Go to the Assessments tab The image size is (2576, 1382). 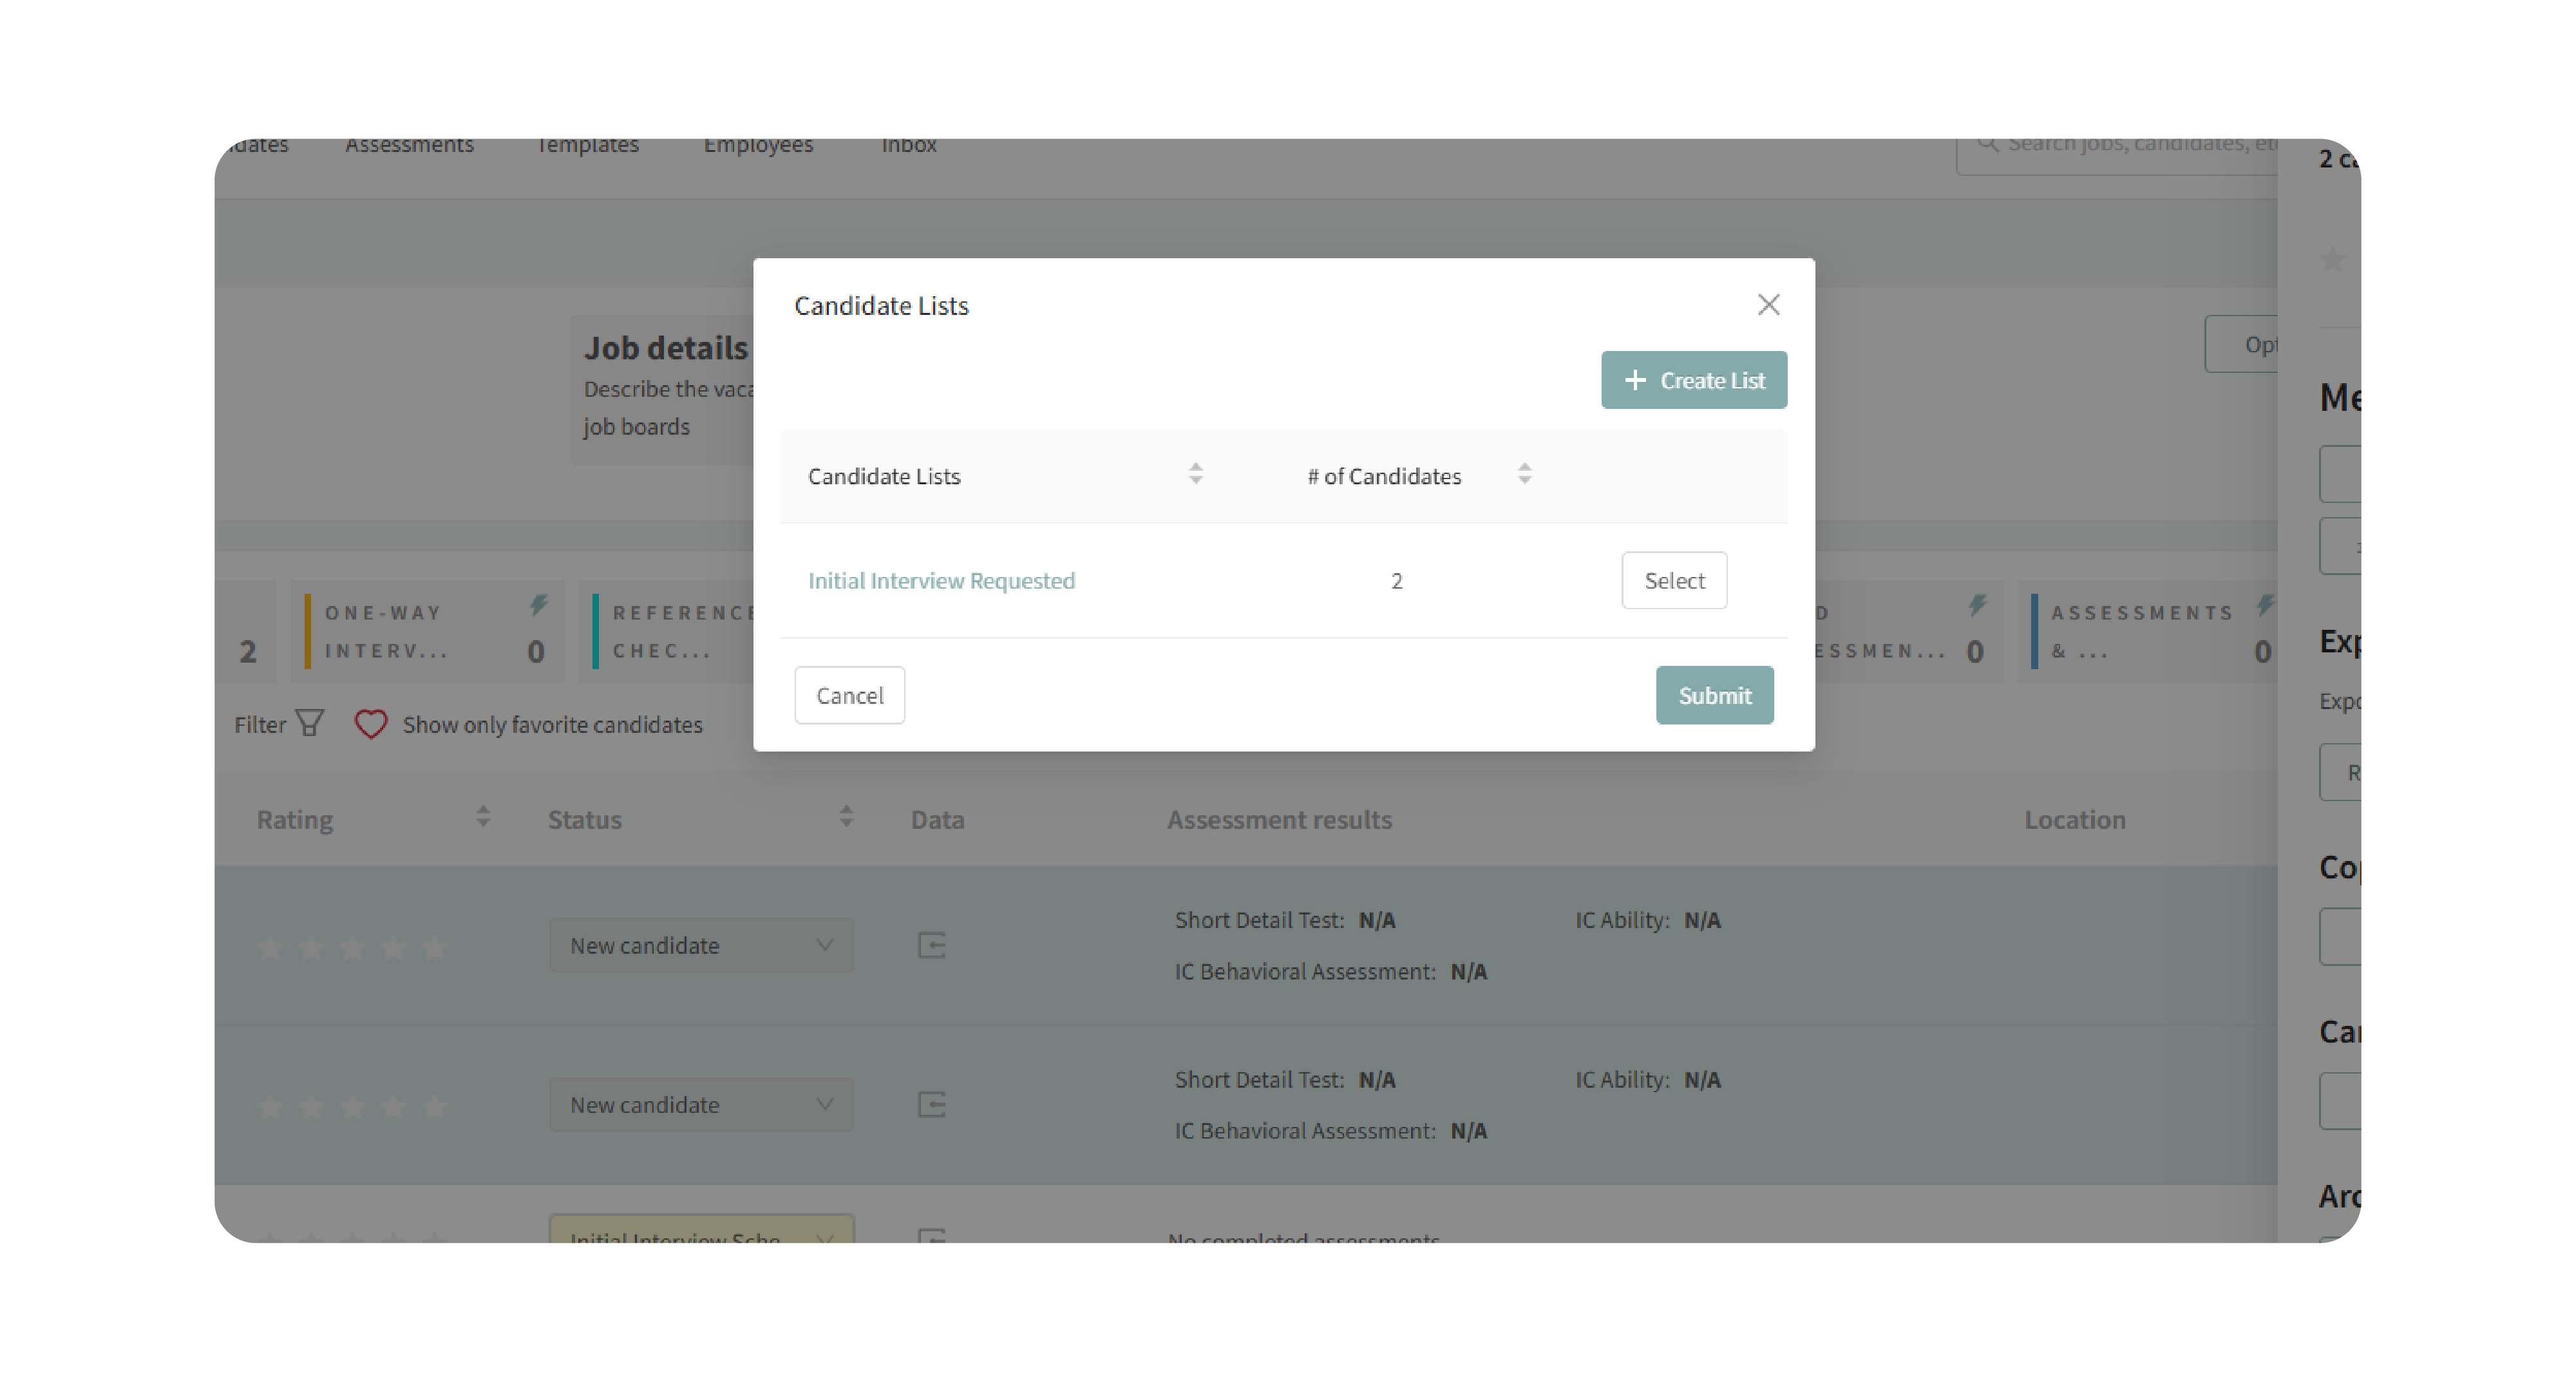coord(409,146)
